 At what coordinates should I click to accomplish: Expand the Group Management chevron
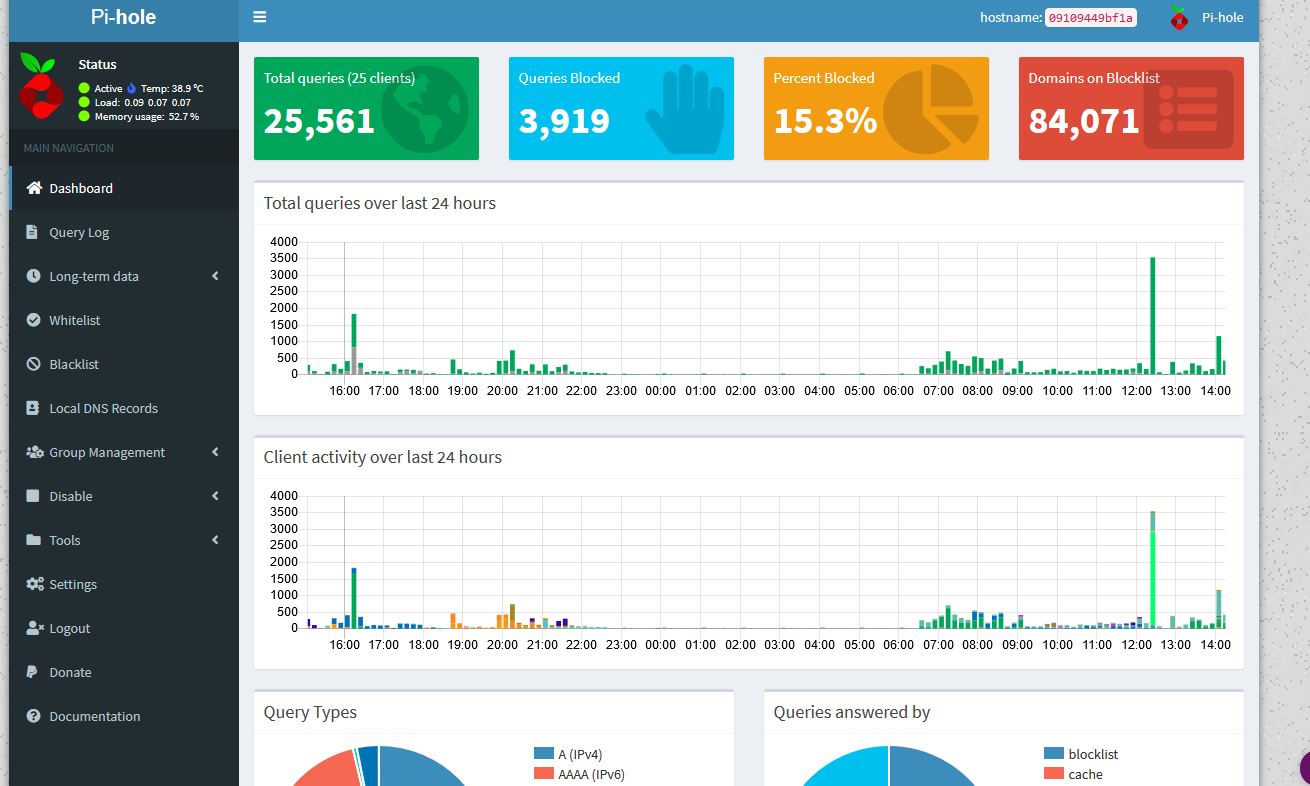215,452
